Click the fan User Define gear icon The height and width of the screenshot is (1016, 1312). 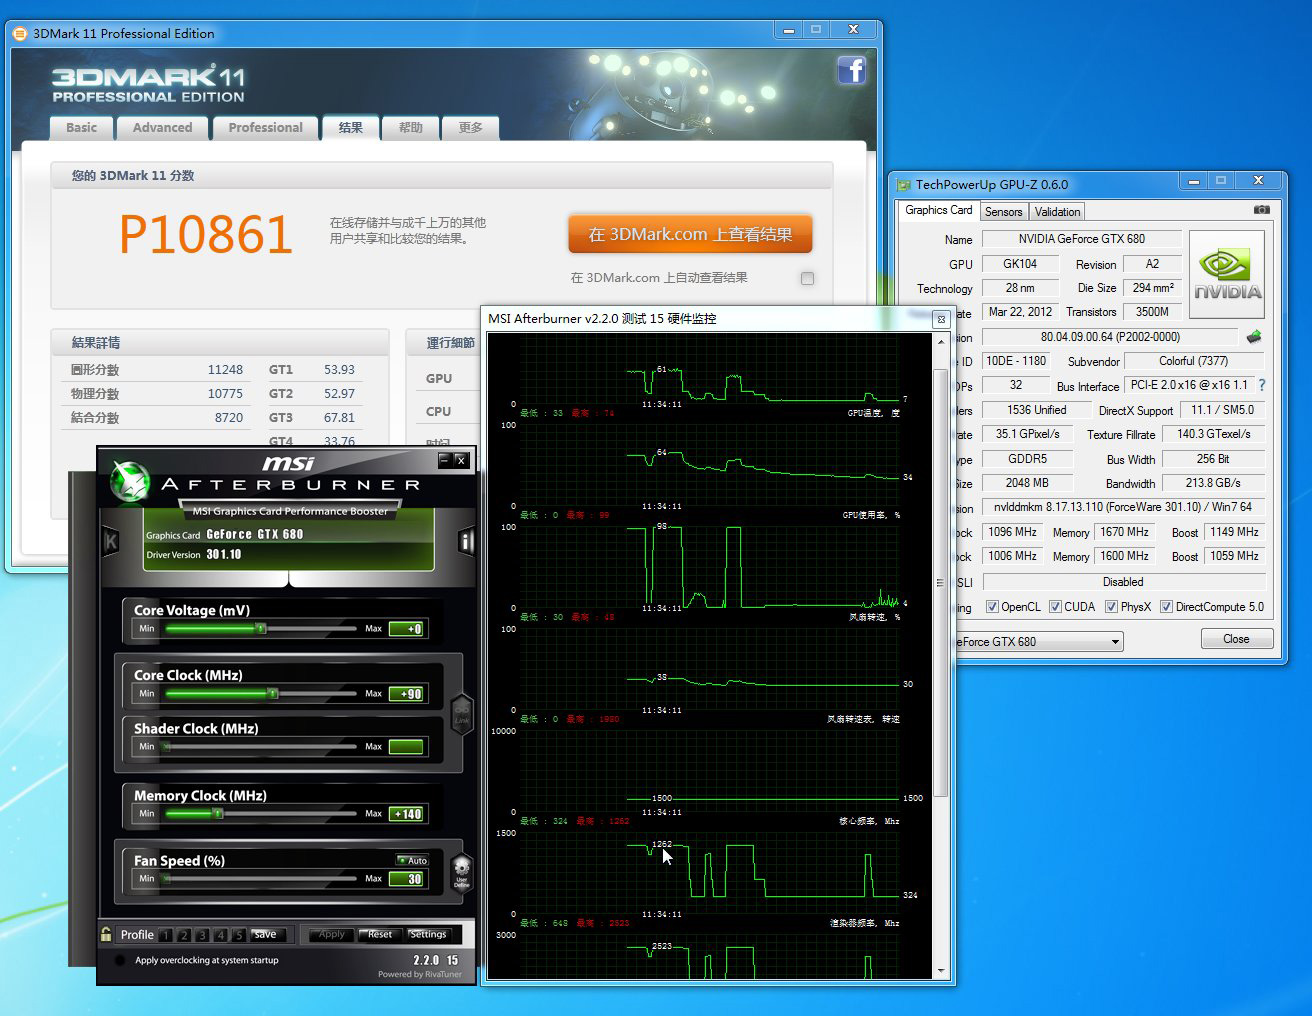461,873
